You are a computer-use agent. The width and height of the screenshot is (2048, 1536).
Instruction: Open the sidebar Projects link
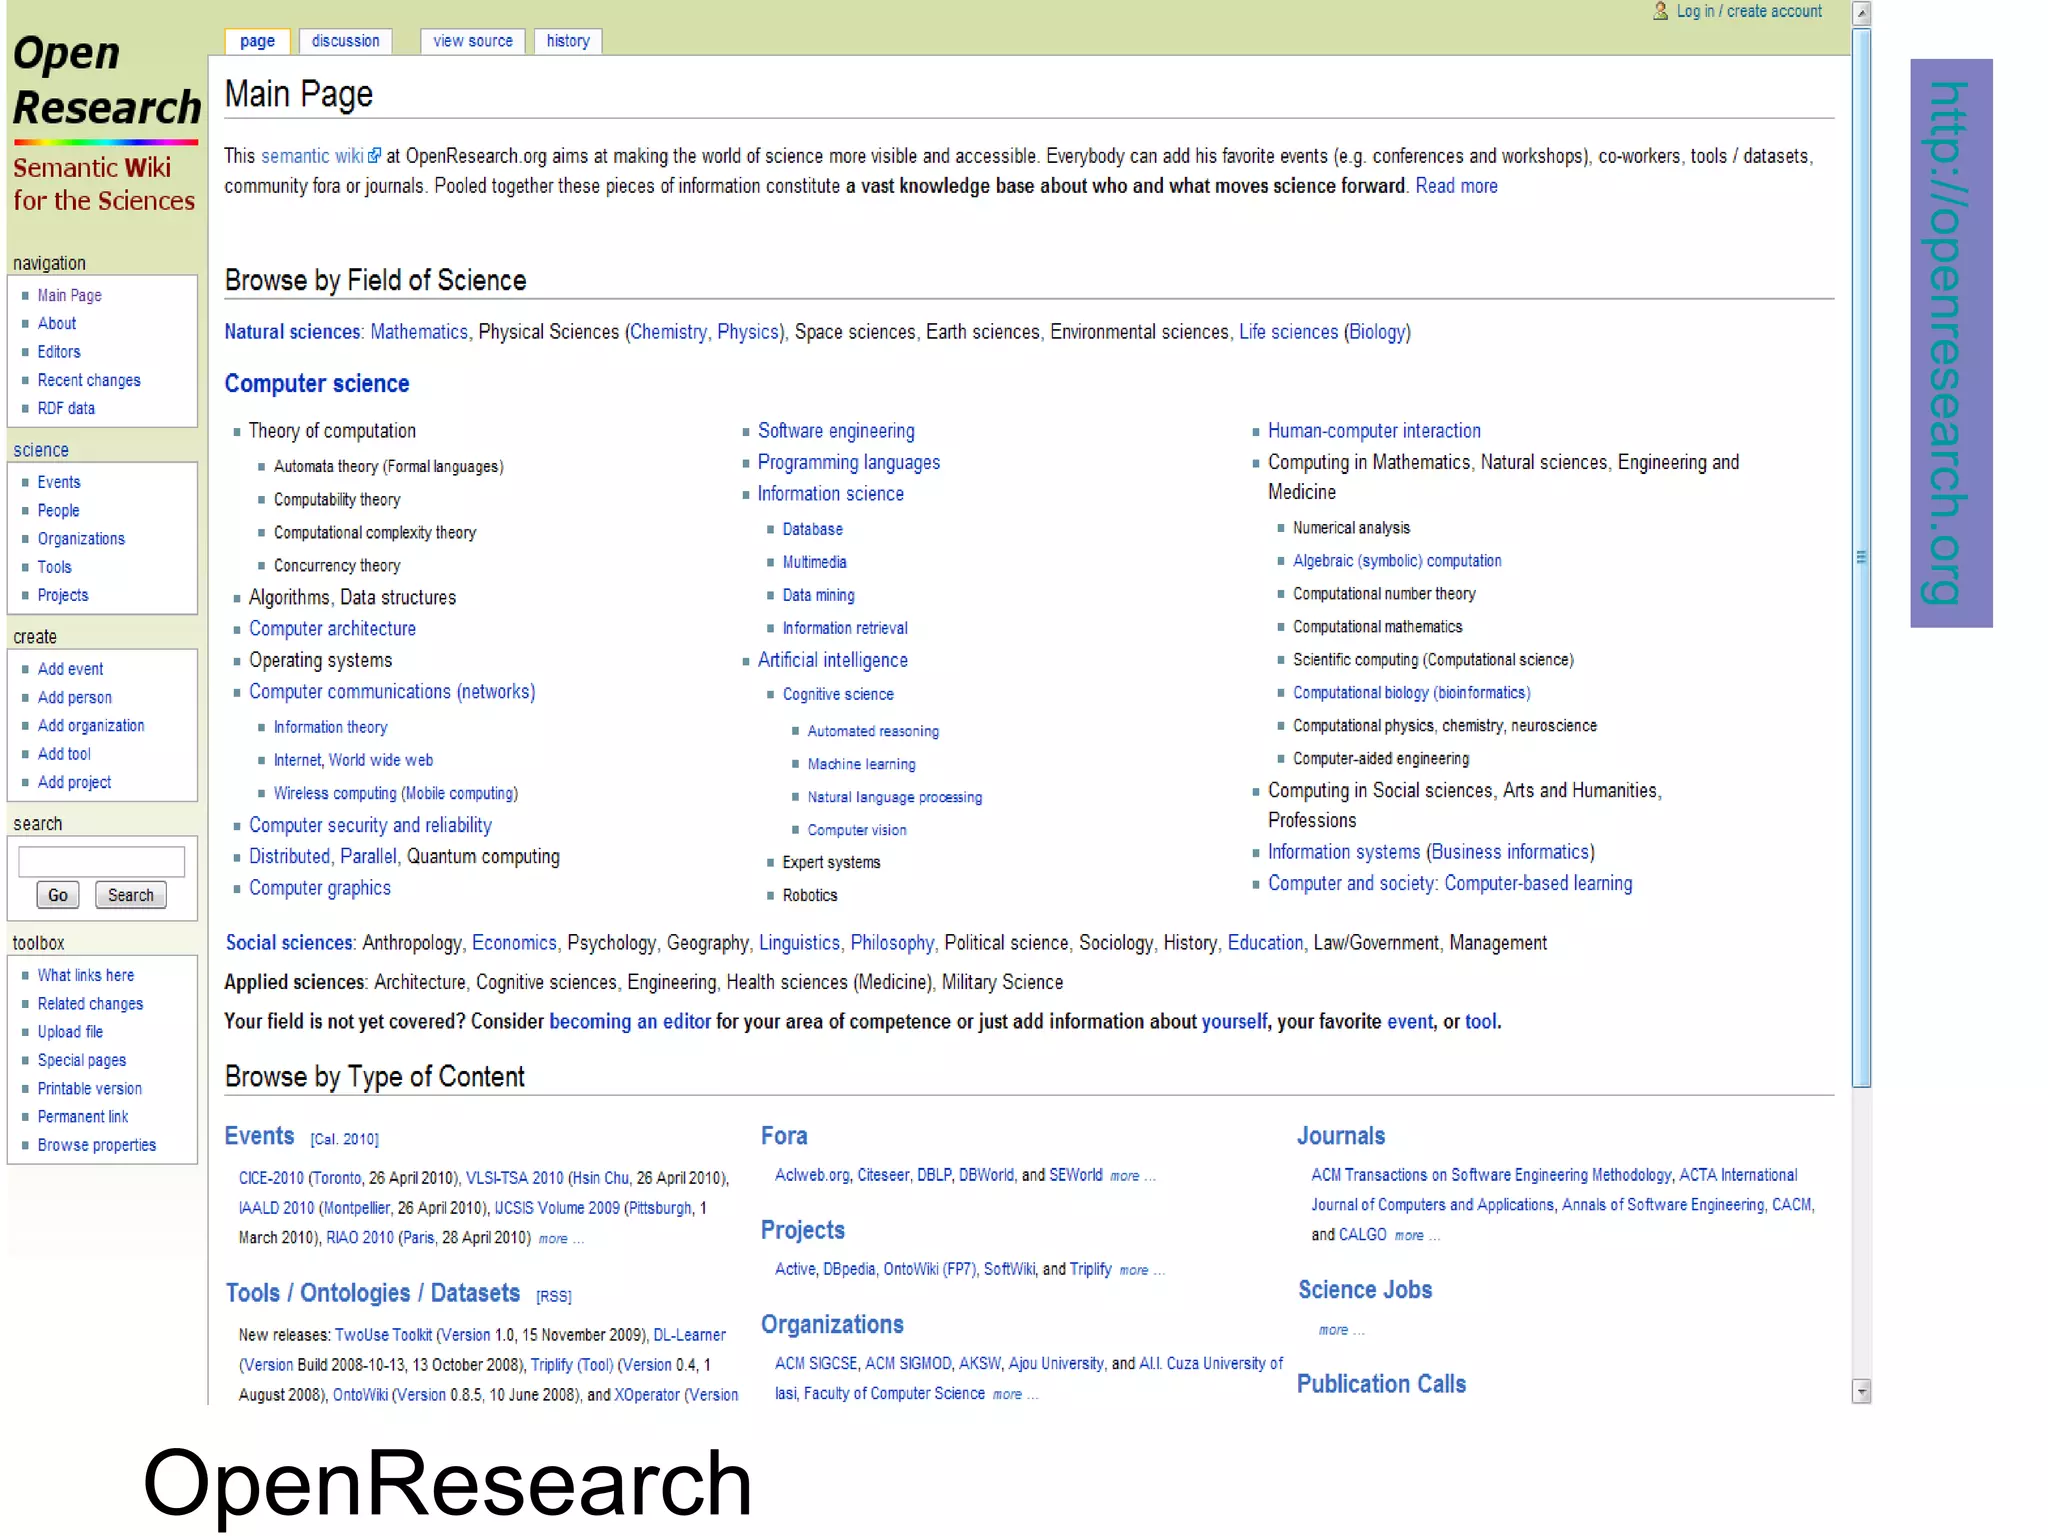tap(63, 595)
